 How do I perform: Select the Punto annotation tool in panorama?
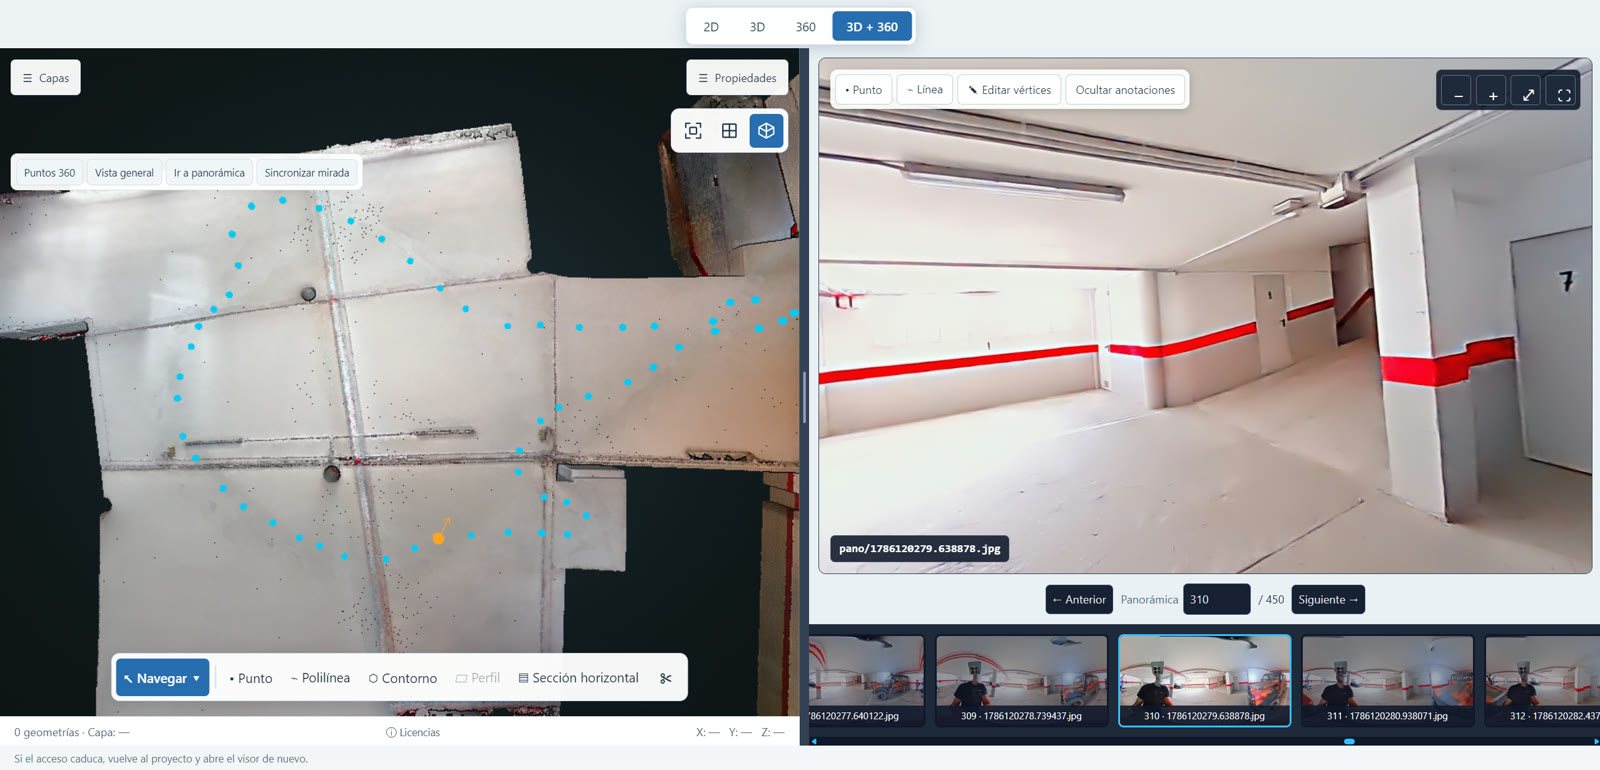coord(863,90)
